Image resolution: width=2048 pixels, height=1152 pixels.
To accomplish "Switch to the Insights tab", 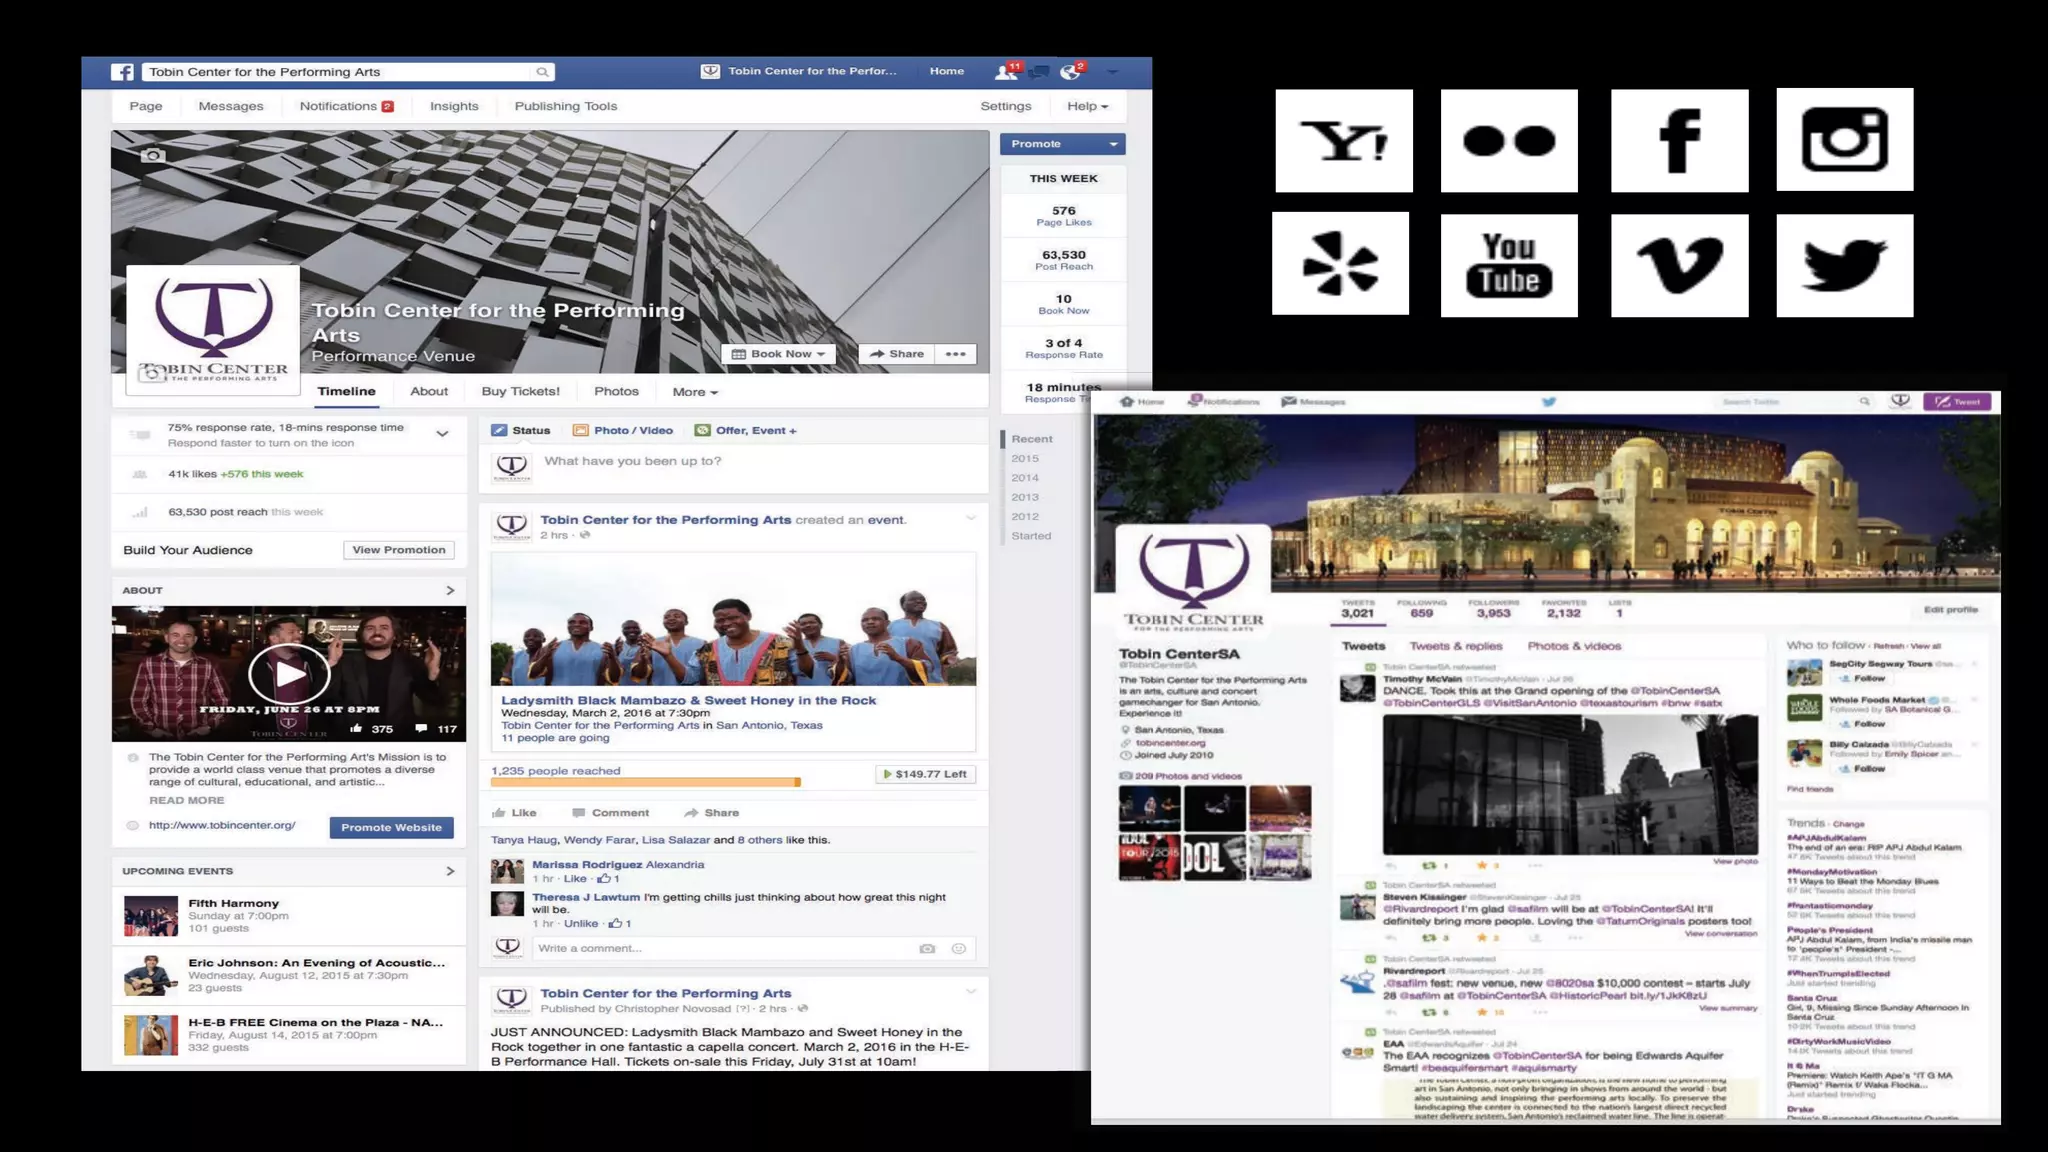I will coord(454,106).
